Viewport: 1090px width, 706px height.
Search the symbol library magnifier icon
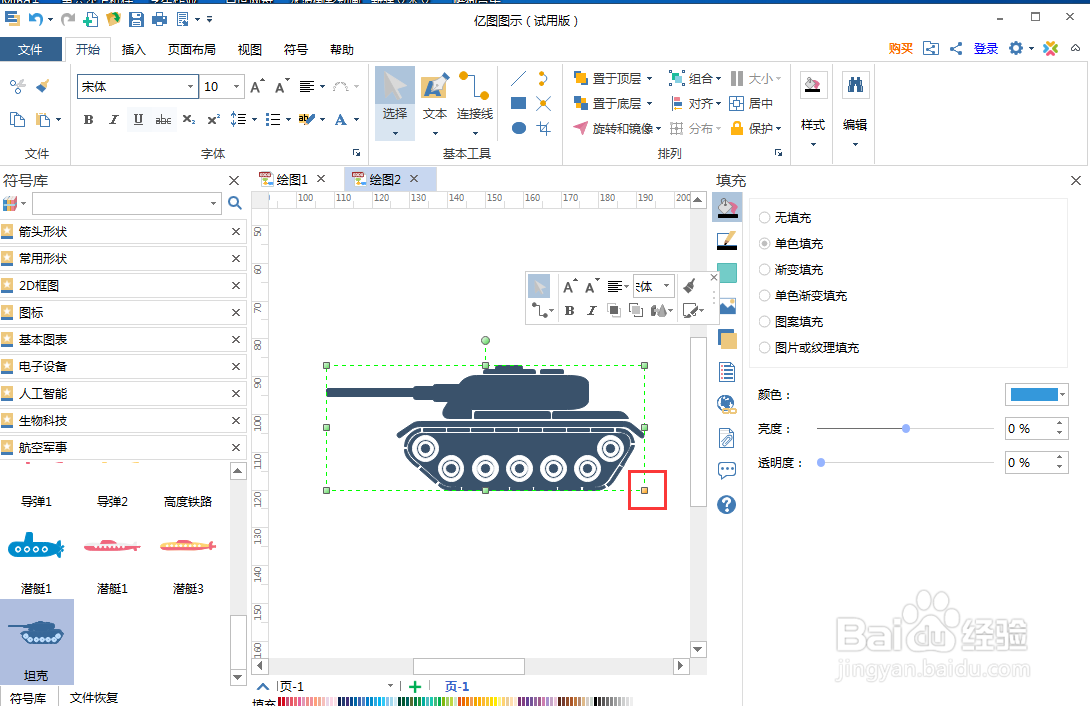pyautogui.click(x=235, y=203)
